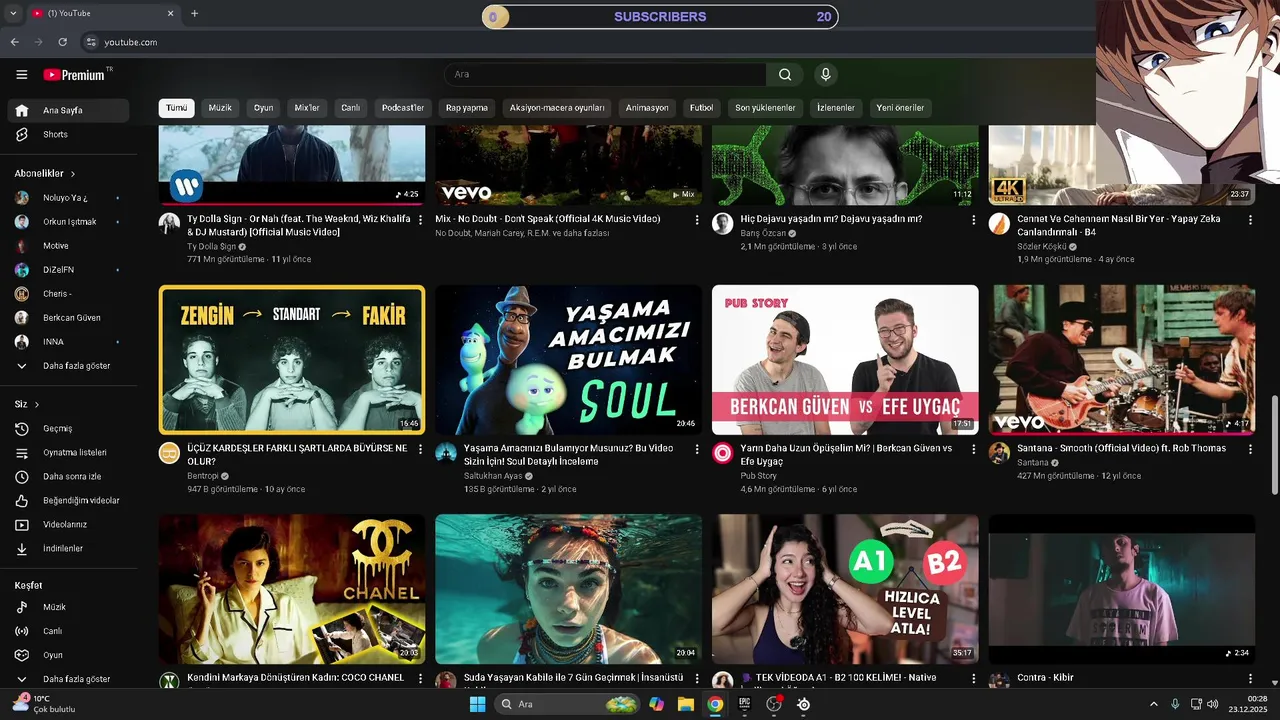Open options menu for Soul inceleme video
Image resolution: width=1280 pixels, height=720 pixels.
coord(697,449)
